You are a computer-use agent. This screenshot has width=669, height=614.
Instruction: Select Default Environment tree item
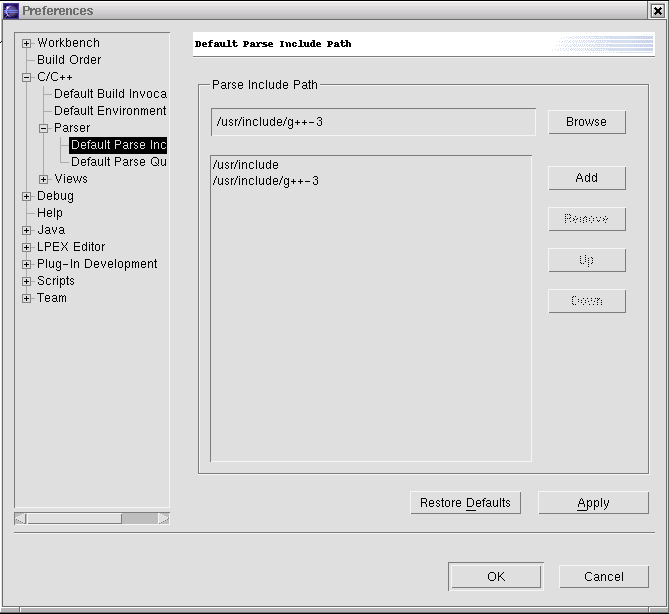(x=110, y=111)
